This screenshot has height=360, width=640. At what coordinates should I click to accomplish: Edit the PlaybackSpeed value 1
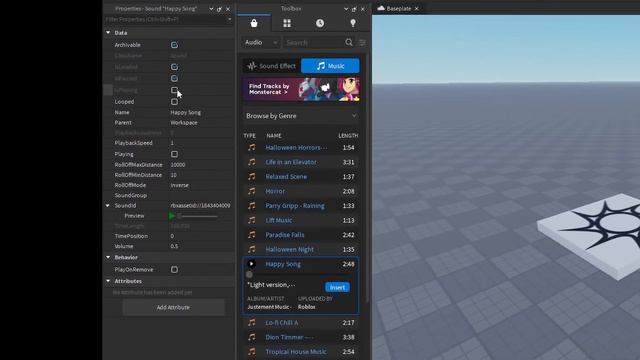pos(172,143)
